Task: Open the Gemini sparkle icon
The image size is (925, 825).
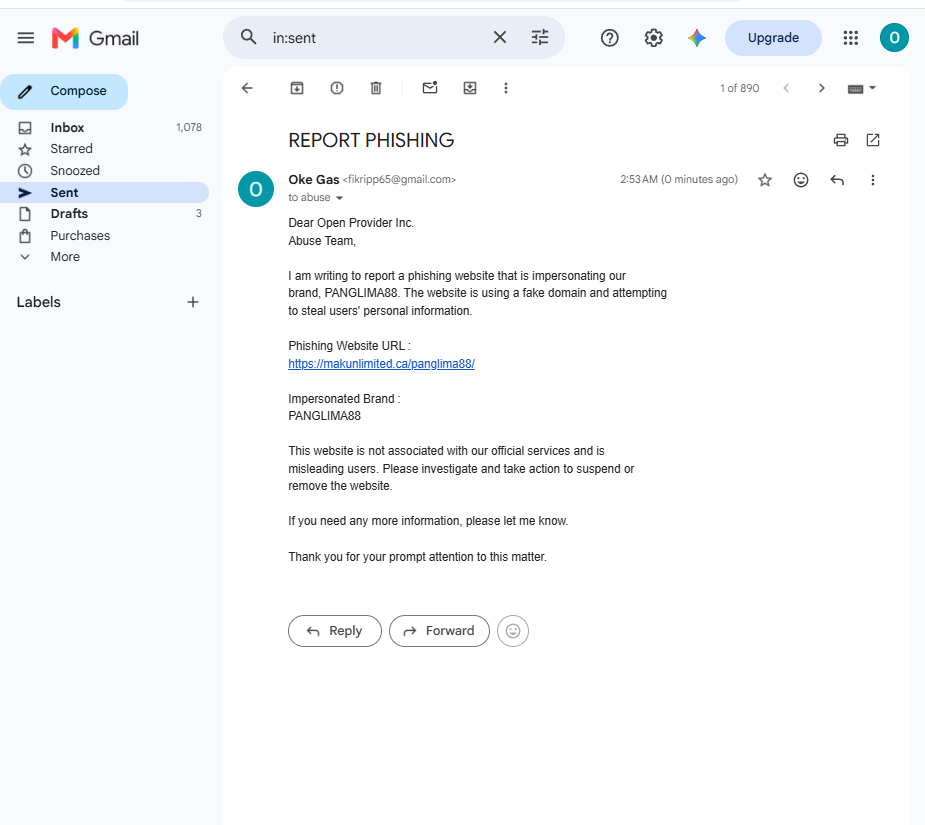Action: pos(697,38)
